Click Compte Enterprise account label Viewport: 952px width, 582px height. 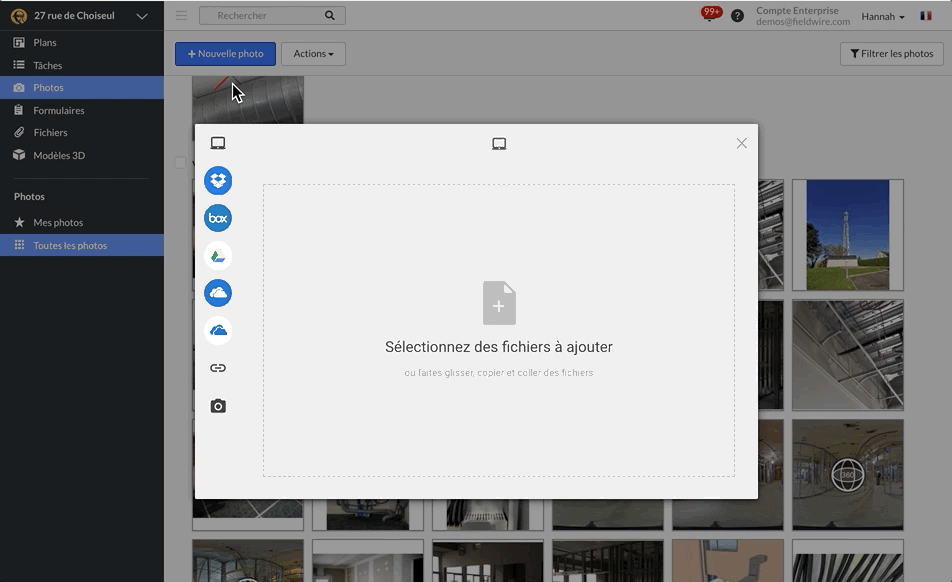point(797,10)
